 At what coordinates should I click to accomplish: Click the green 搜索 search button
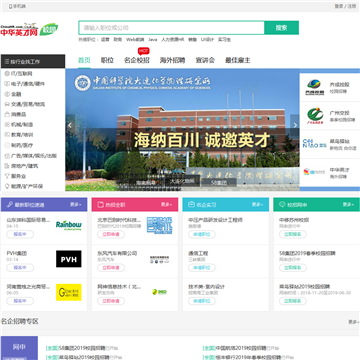pos(281,28)
